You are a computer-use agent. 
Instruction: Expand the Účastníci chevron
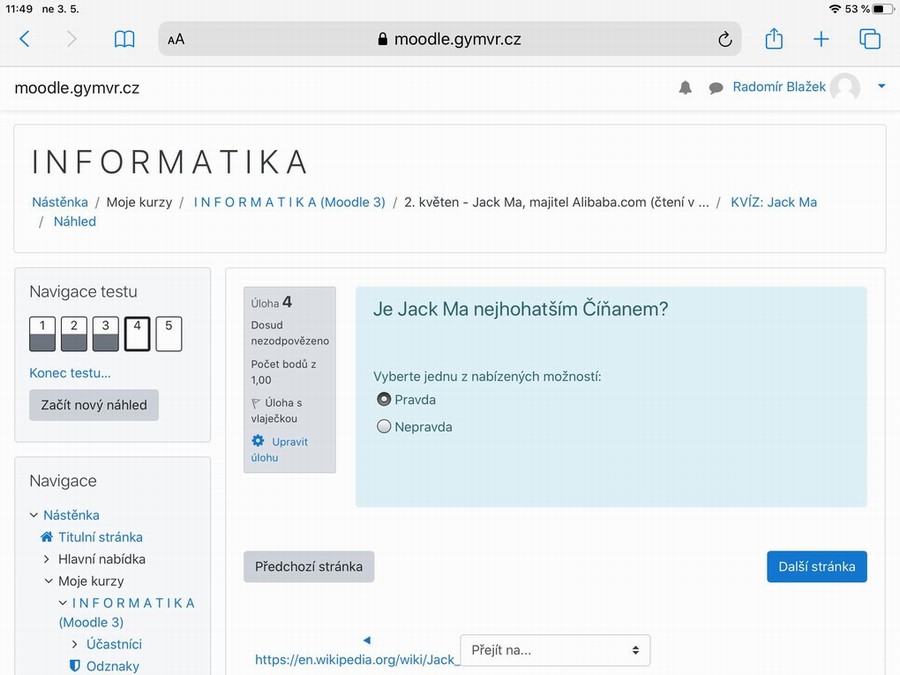pyautogui.click(x=75, y=645)
